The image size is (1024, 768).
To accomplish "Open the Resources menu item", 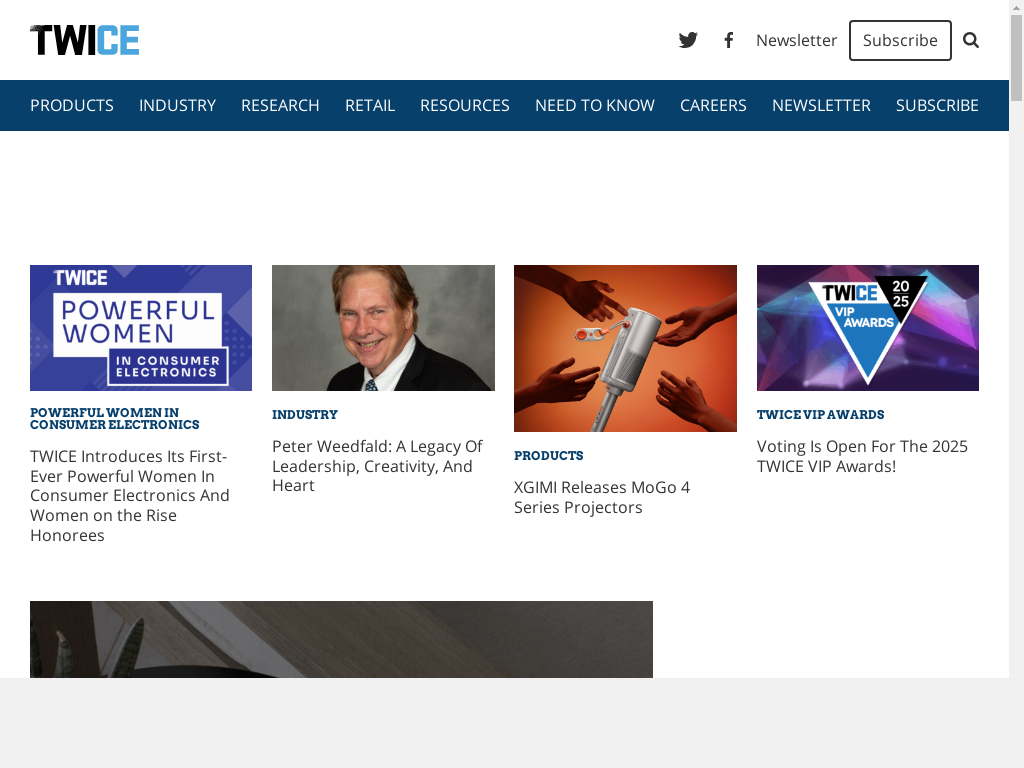I will (x=464, y=105).
